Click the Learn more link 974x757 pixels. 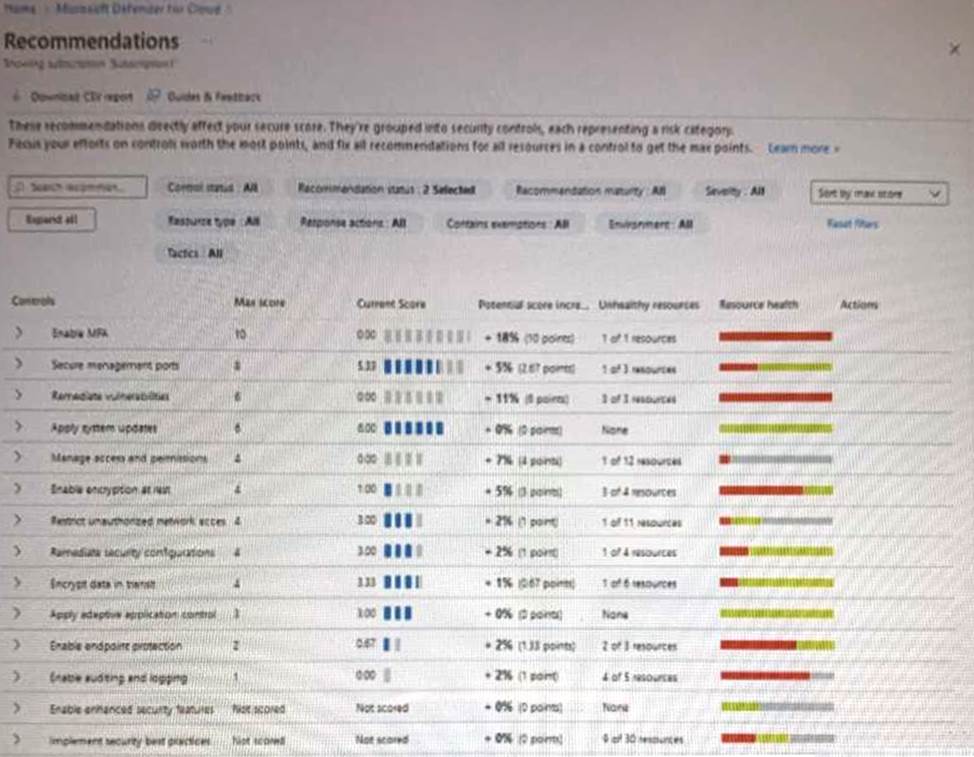802,148
